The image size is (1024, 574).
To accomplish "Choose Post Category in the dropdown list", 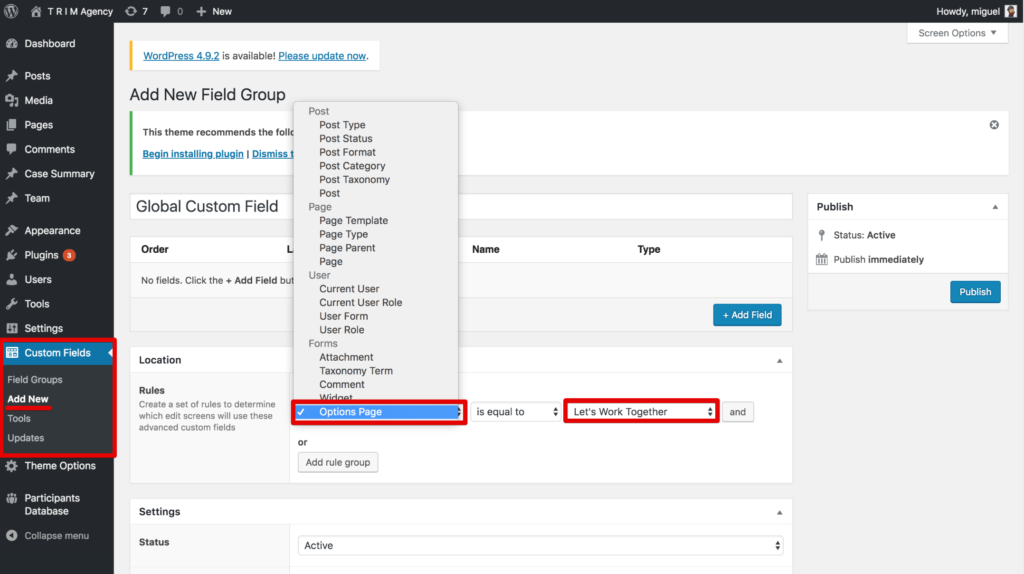I will coord(352,166).
